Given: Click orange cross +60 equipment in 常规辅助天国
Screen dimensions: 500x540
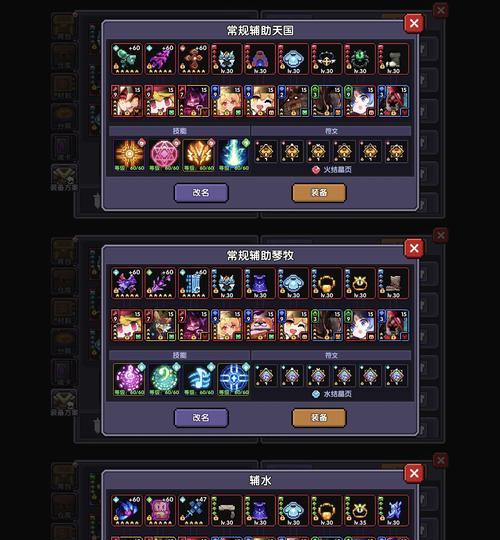Looking at the screenshot, I should coord(194,59).
